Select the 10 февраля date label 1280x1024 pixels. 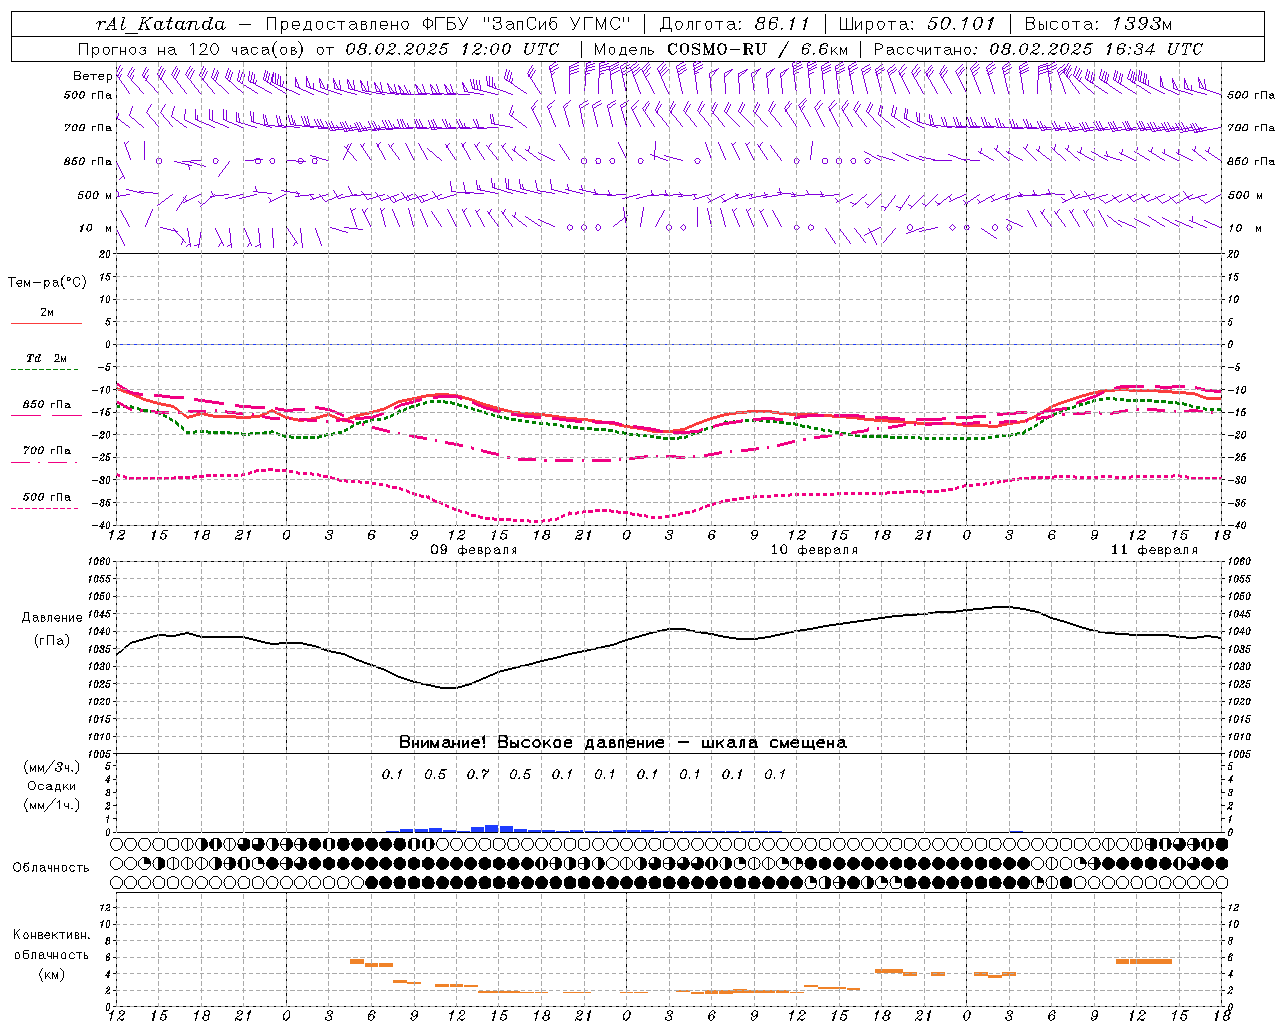814,550
